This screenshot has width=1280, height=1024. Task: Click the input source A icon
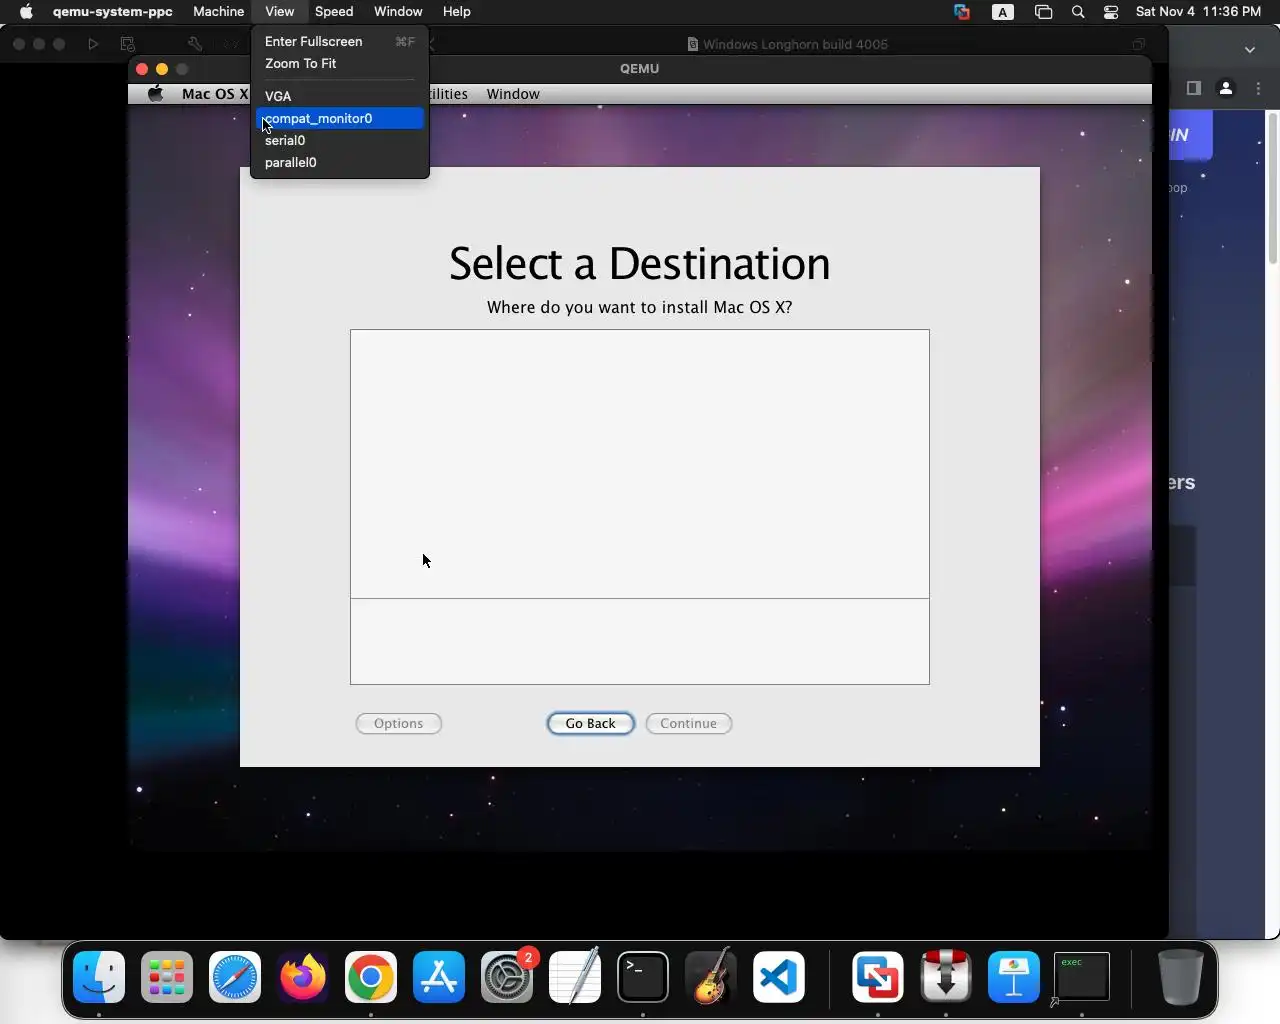1003,12
